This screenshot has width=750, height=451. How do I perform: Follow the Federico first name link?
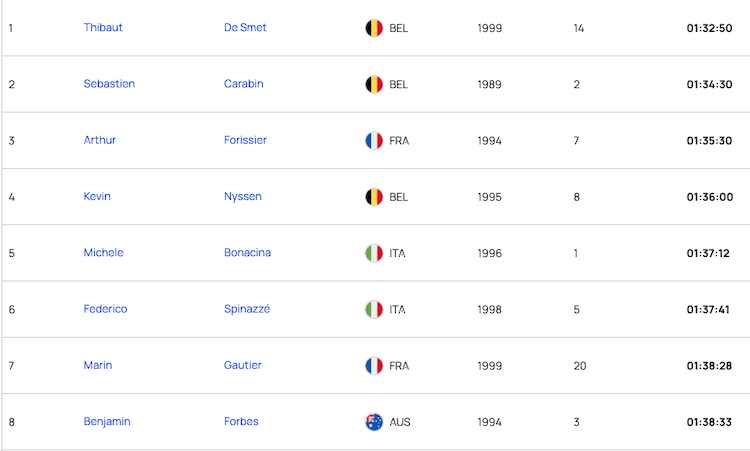click(105, 309)
